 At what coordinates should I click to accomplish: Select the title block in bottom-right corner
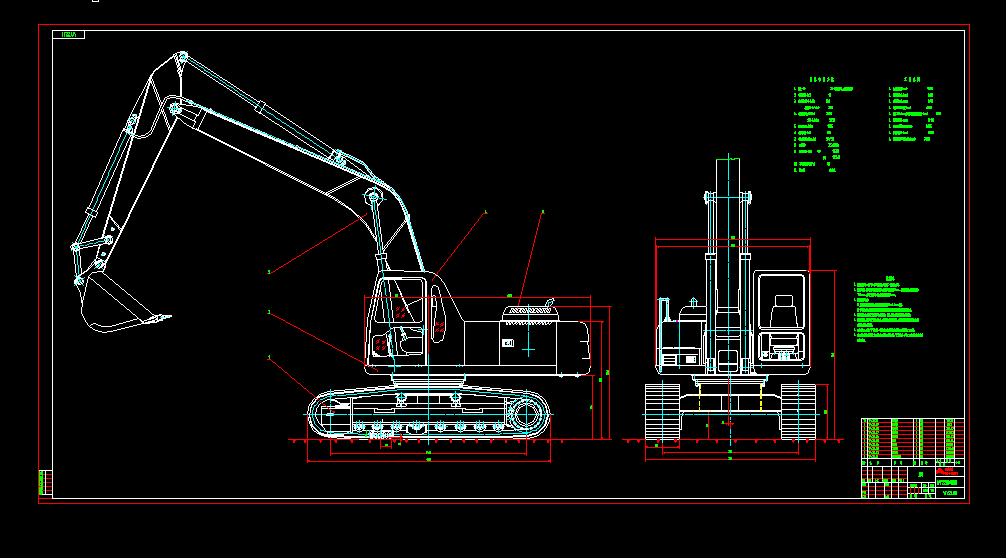[x=912, y=482]
